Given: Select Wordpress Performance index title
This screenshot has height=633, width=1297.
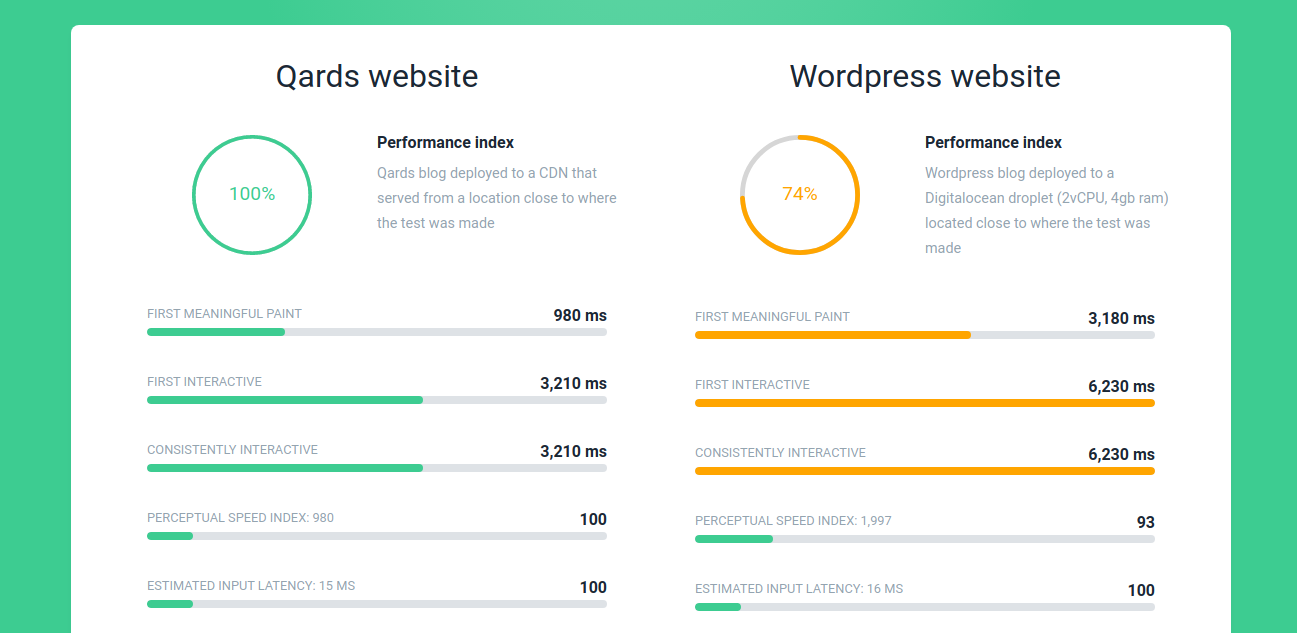Looking at the screenshot, I should pyautogui.click(x=994, y=143).
